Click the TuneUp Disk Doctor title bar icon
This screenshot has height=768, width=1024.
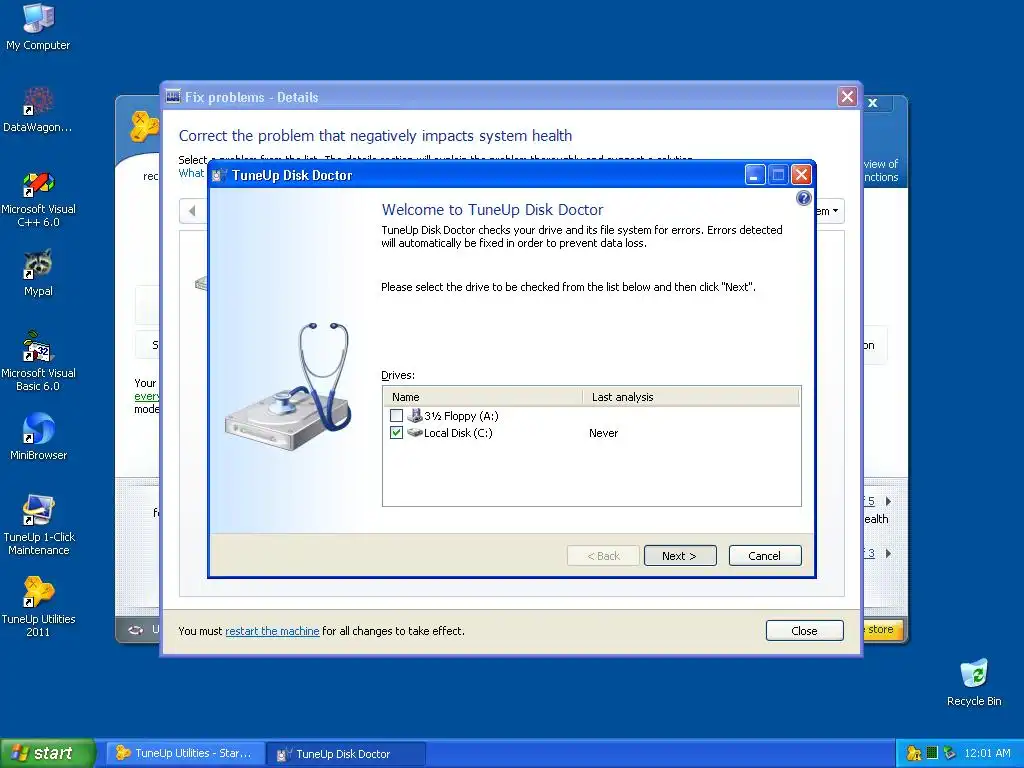coord(219,175)
